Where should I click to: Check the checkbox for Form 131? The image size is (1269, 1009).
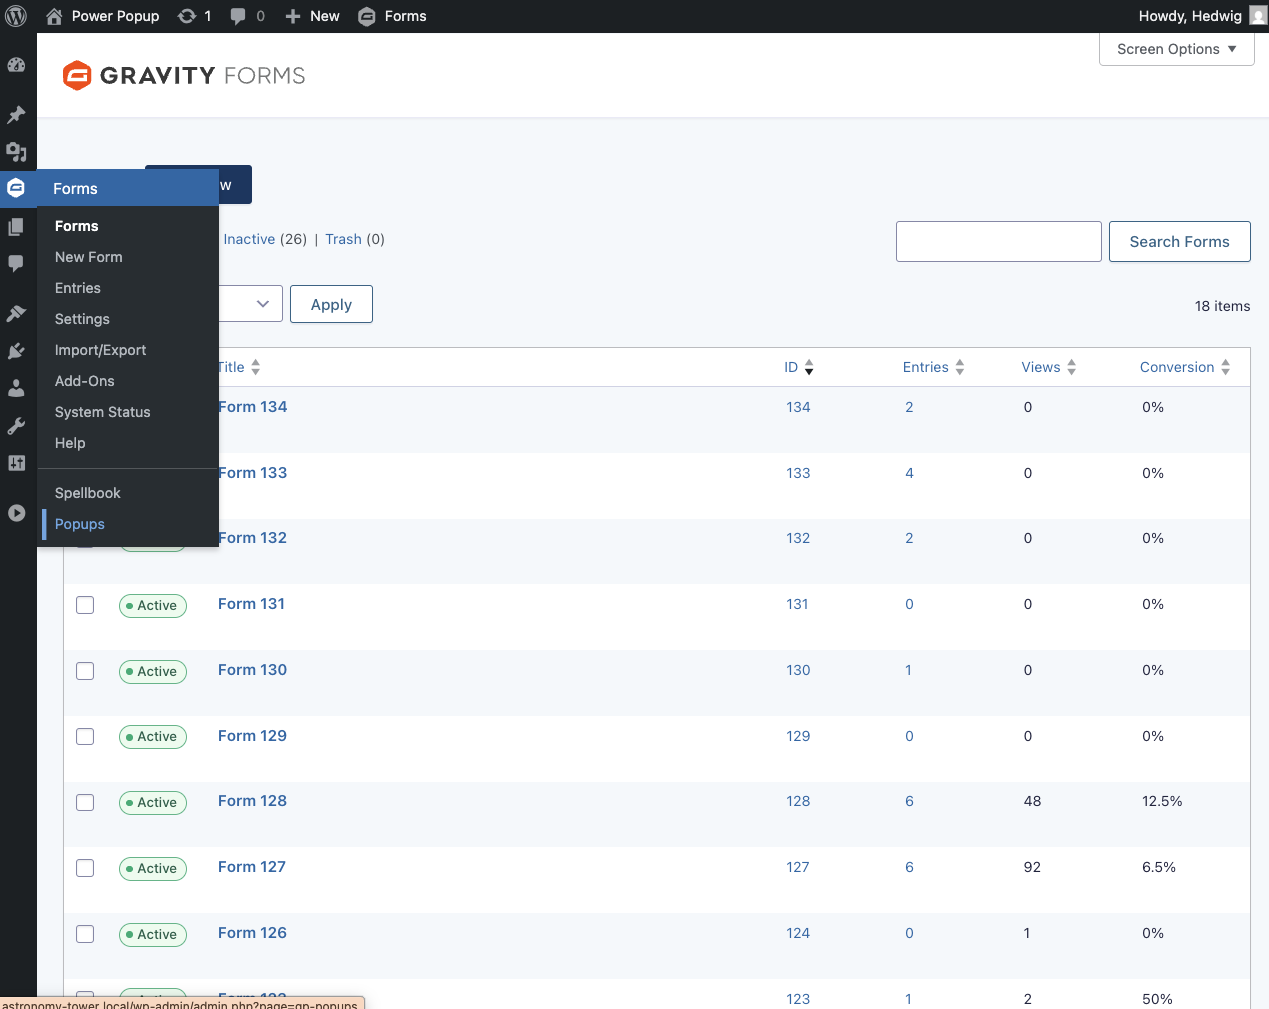[x=85, y=605]
